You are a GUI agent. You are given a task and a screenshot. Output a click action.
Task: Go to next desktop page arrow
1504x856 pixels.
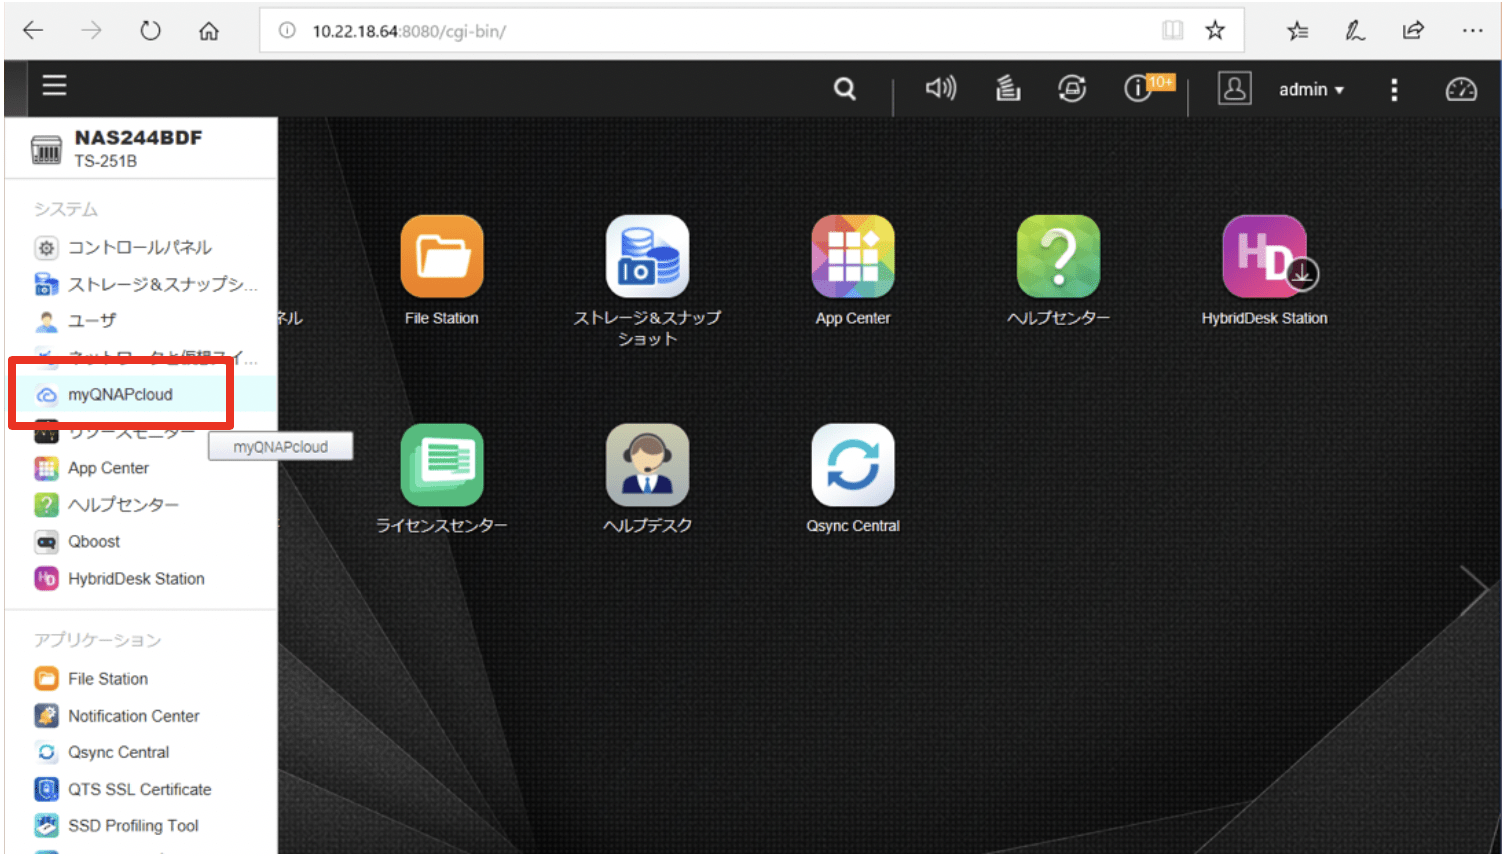[1476, 589]
